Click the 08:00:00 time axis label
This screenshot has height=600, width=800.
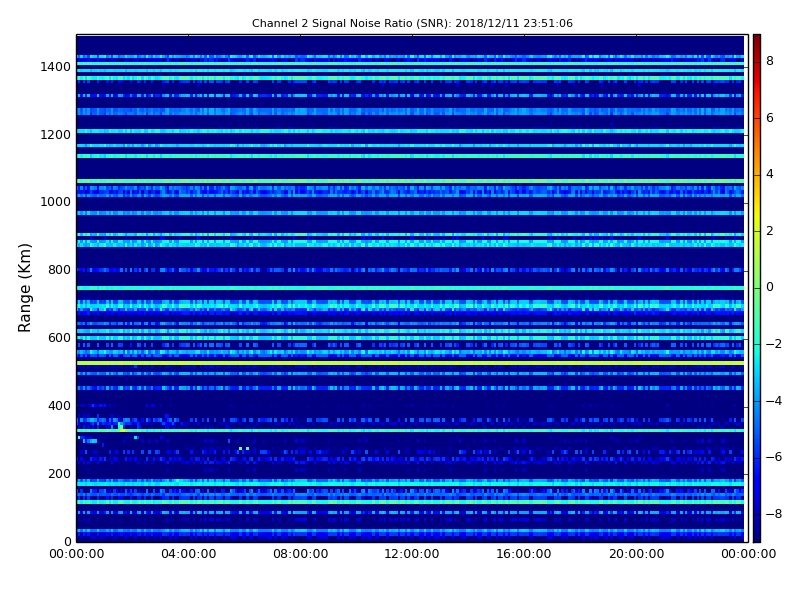click(301, 554)
